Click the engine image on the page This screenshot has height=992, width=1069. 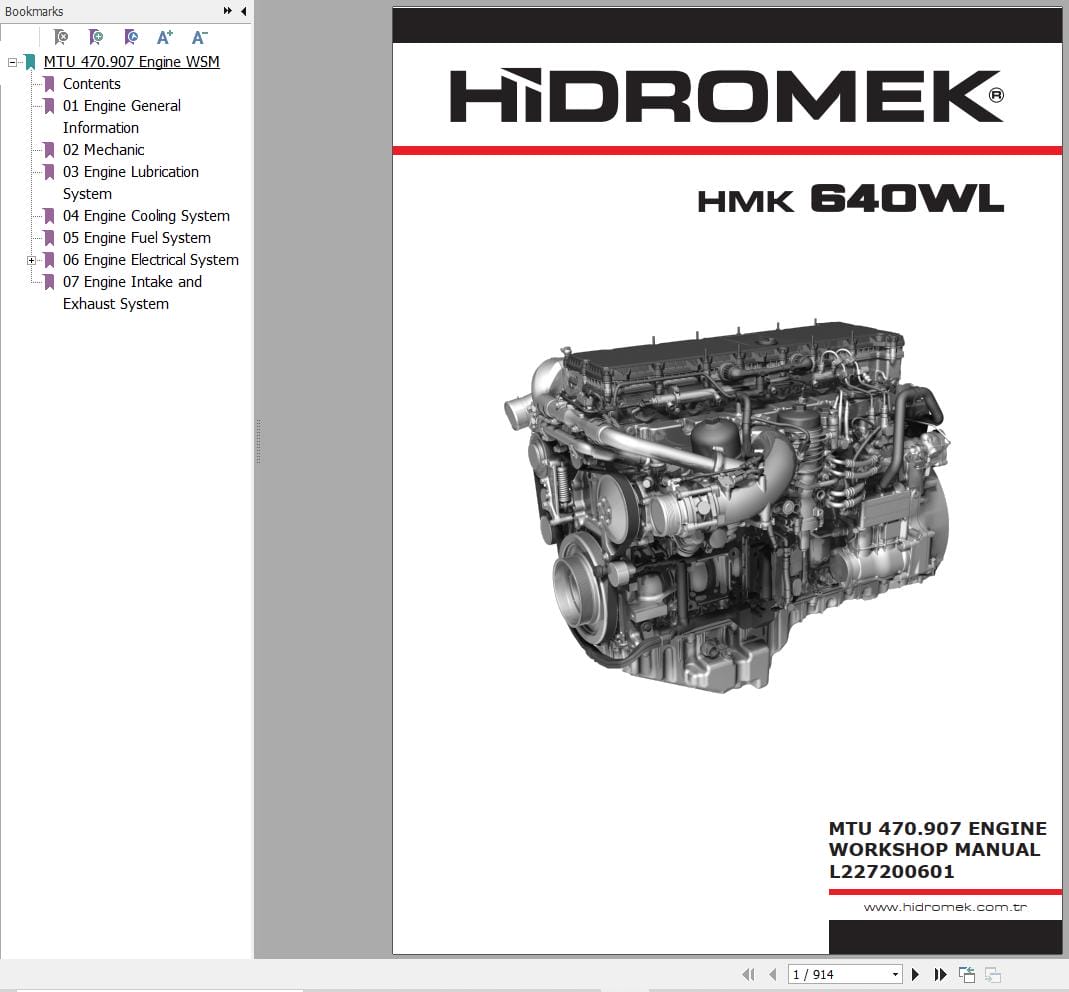(727, 506)
